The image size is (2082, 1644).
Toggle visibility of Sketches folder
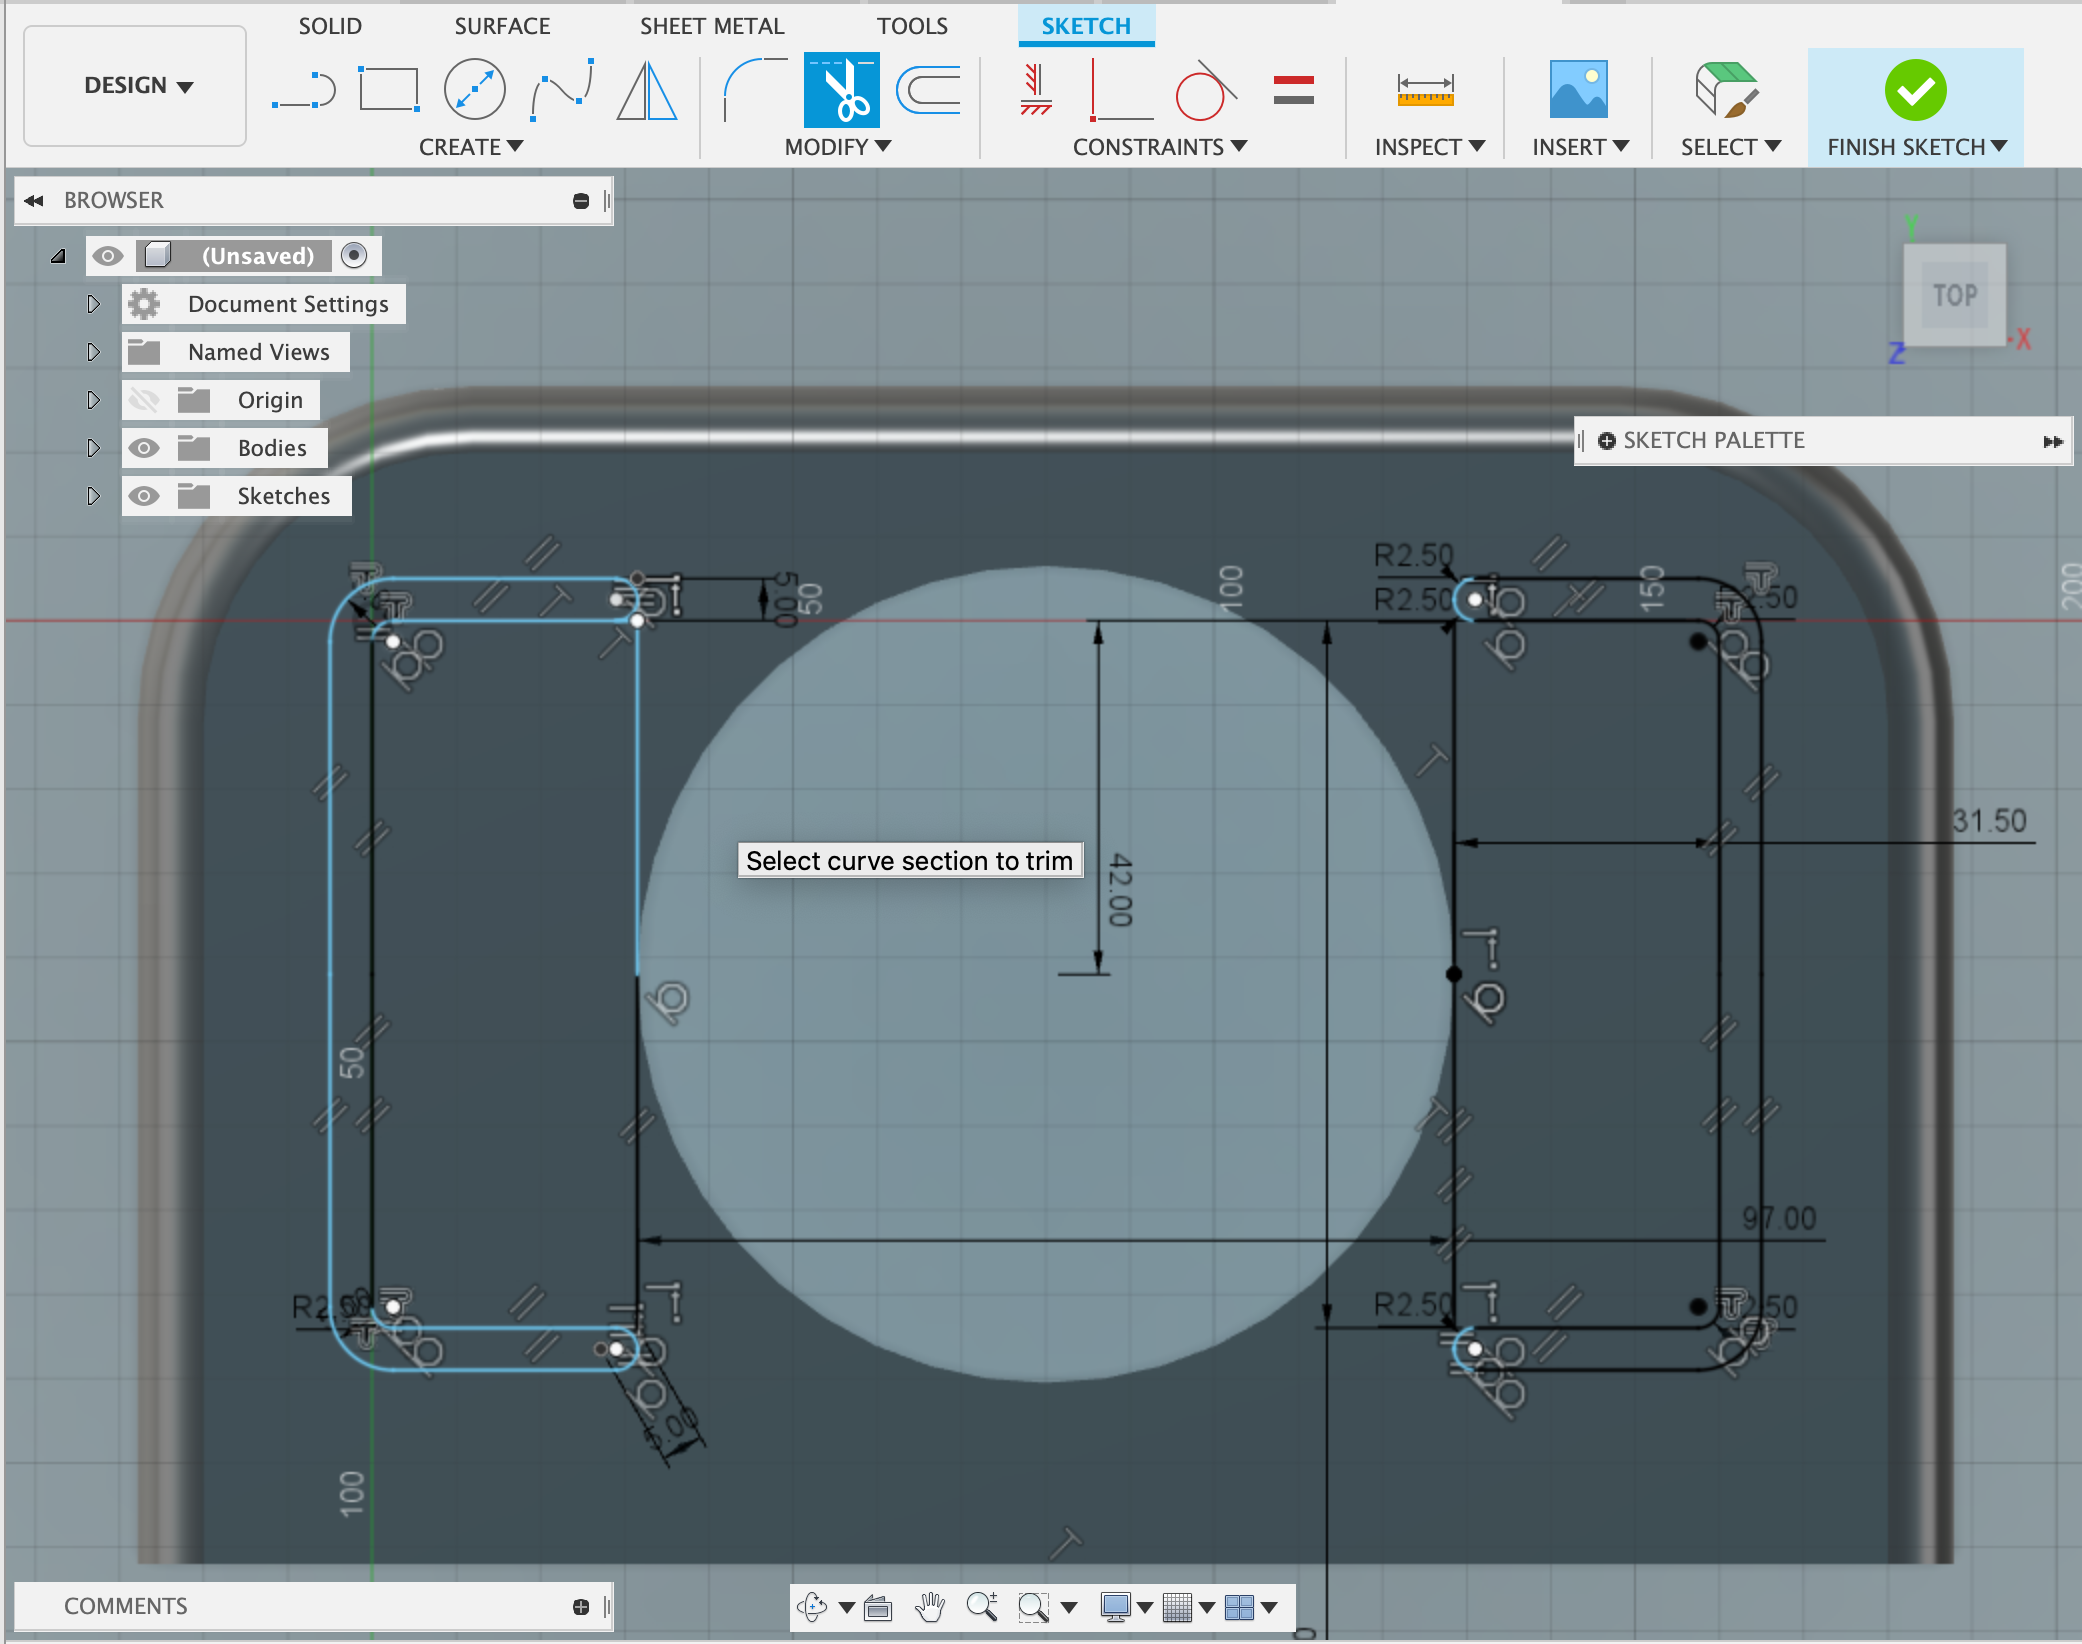tap(144, 496)
